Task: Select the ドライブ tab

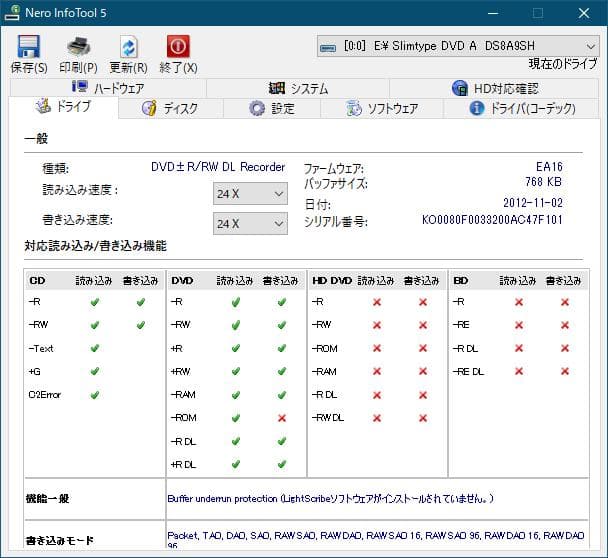Action: point(63,107)
